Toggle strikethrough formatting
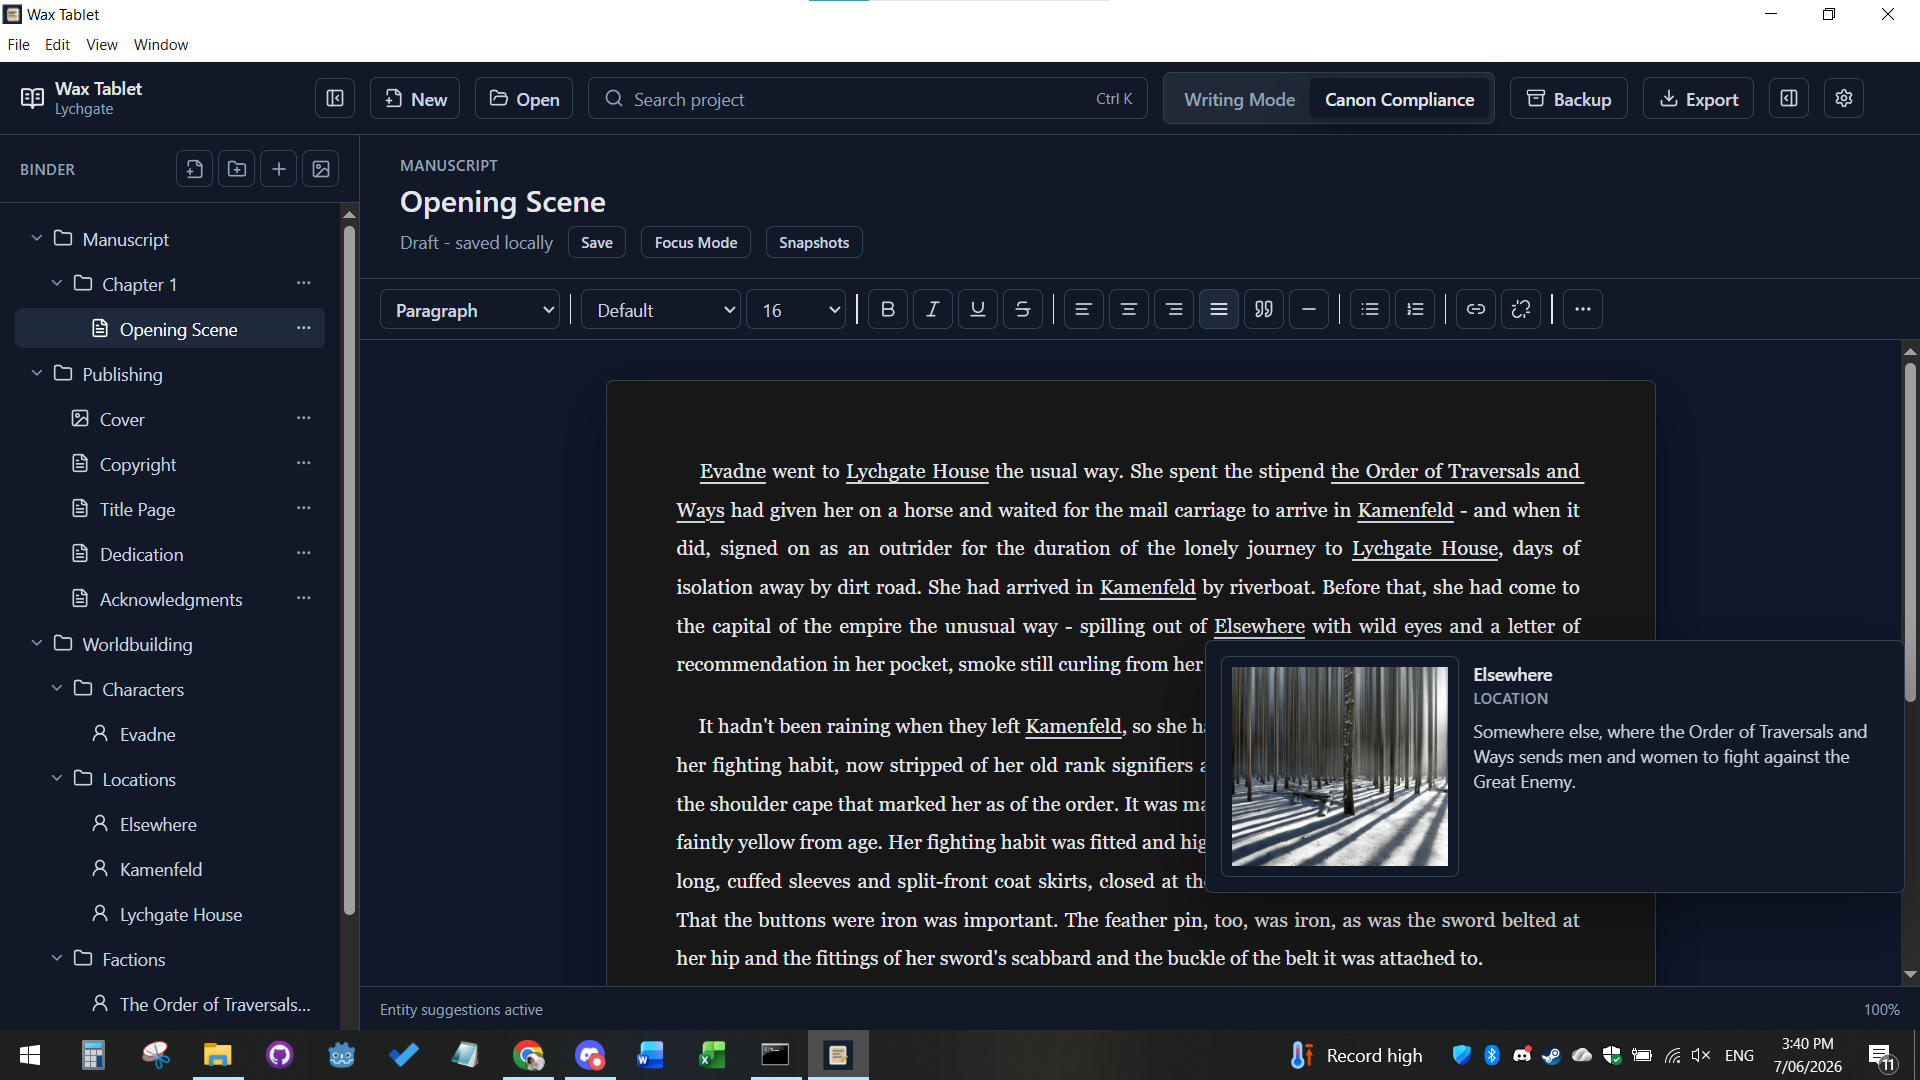 [x=1023, y=309]
